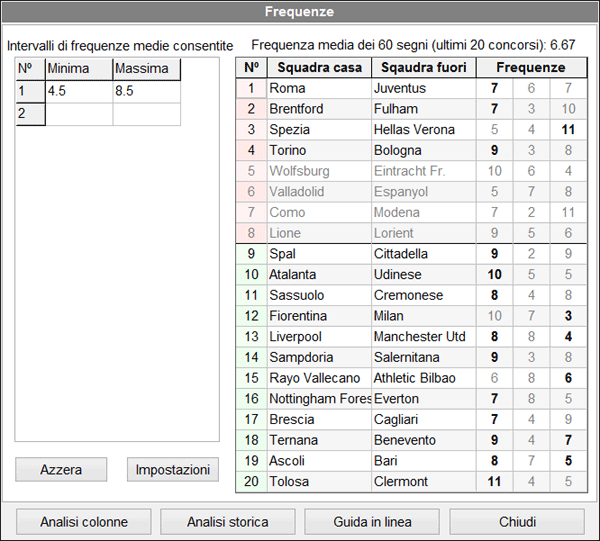Select the Minima cell containing 4.5
The image size is (600, 541).
78,90
